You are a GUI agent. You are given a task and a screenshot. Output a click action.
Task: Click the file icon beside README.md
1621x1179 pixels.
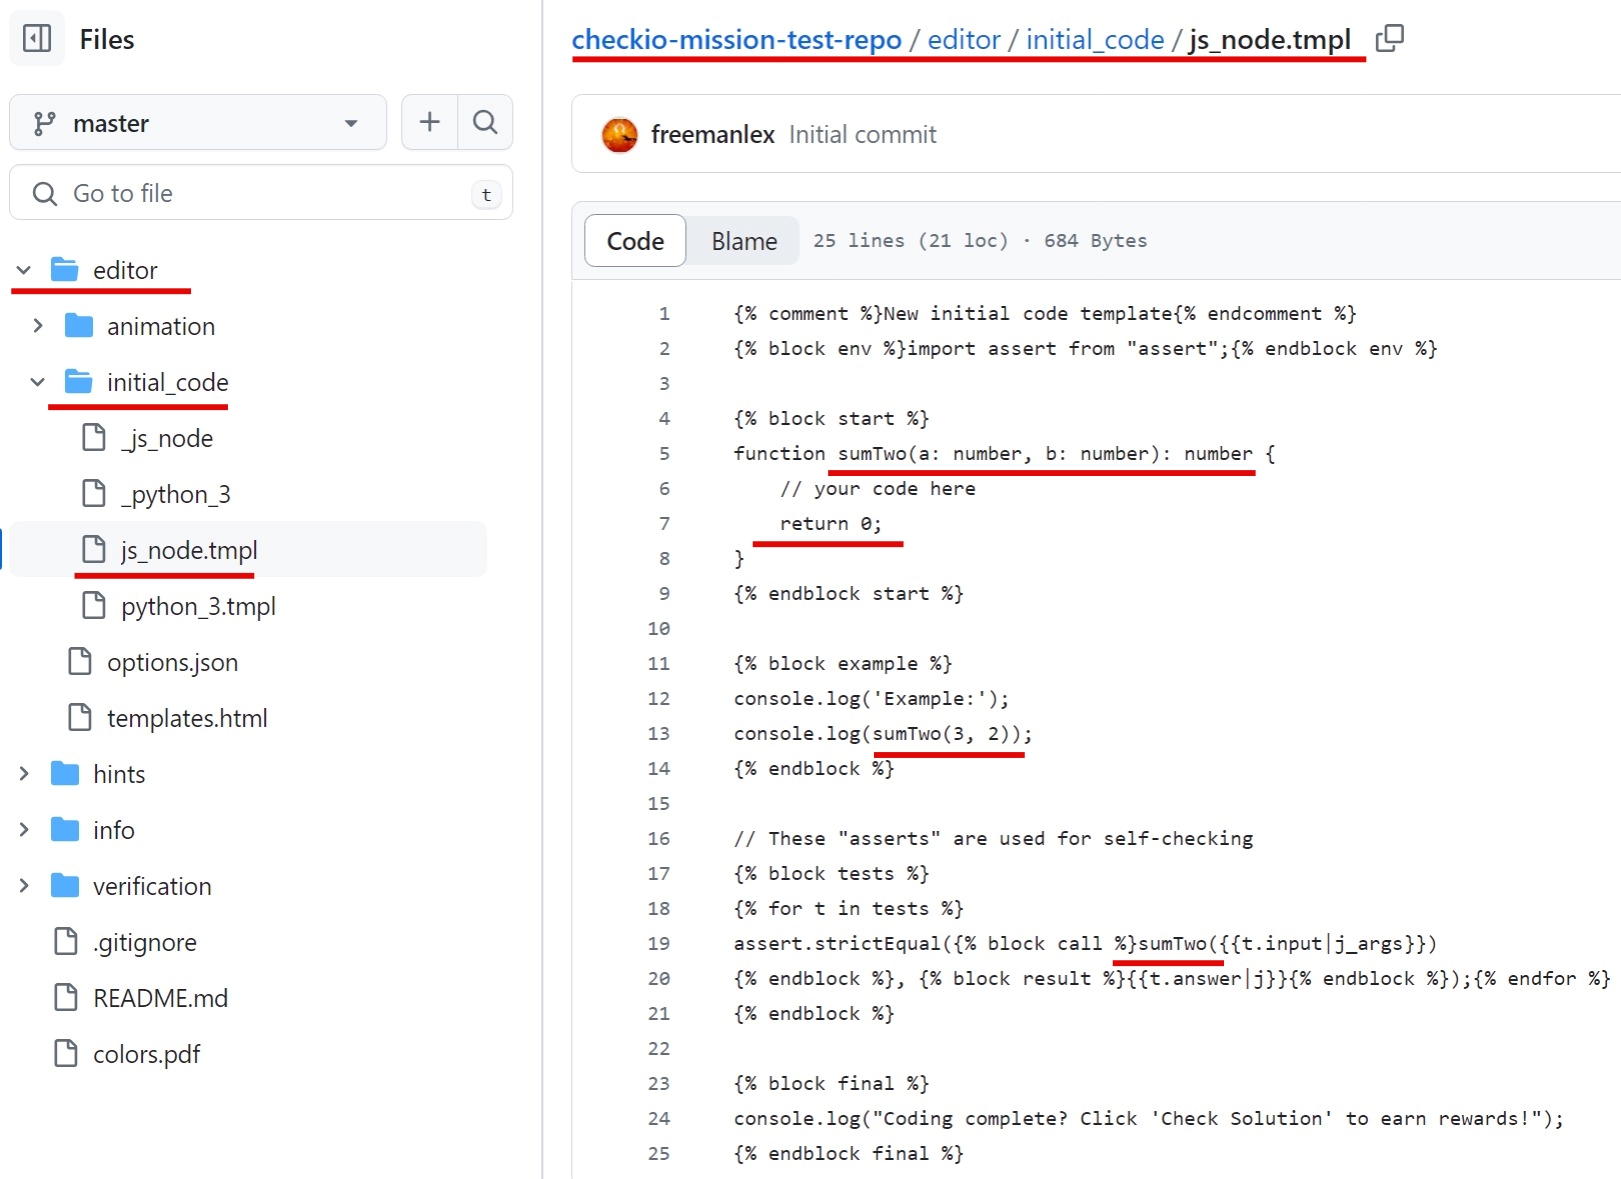66,997
